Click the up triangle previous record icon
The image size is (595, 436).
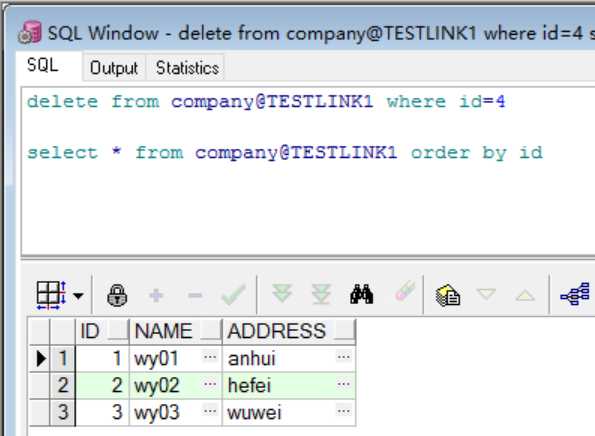coord(525,295)
